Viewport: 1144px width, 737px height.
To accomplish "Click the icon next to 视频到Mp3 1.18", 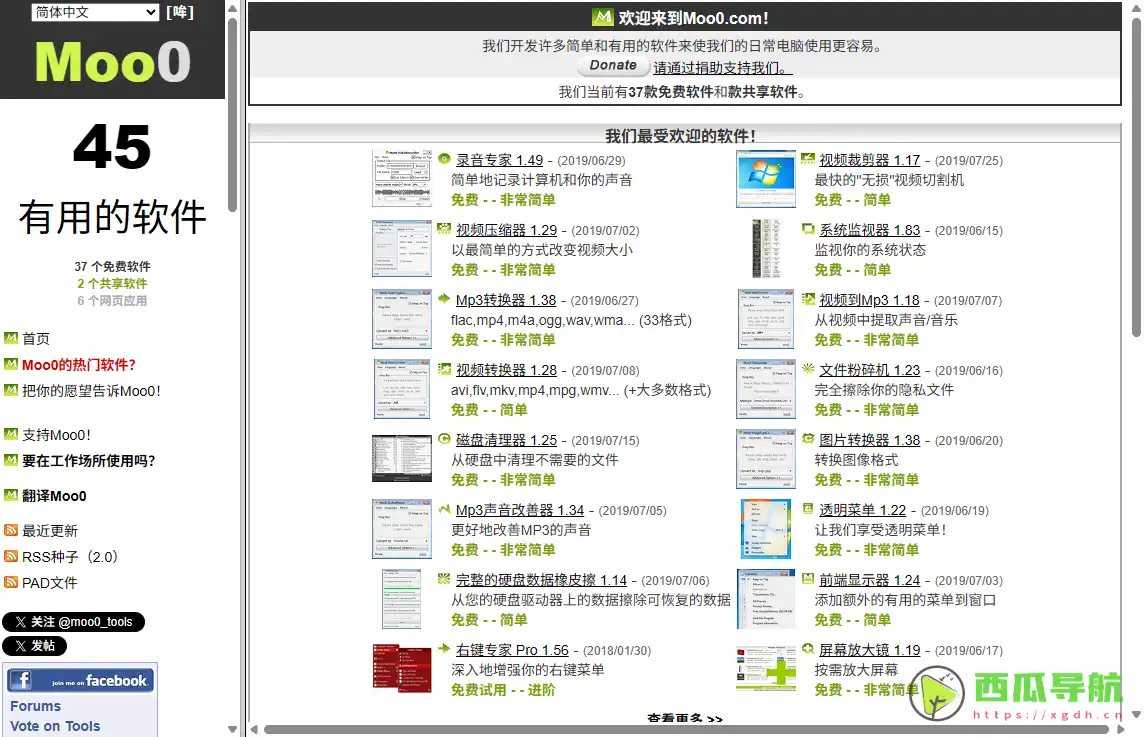I will click(808, 298).
